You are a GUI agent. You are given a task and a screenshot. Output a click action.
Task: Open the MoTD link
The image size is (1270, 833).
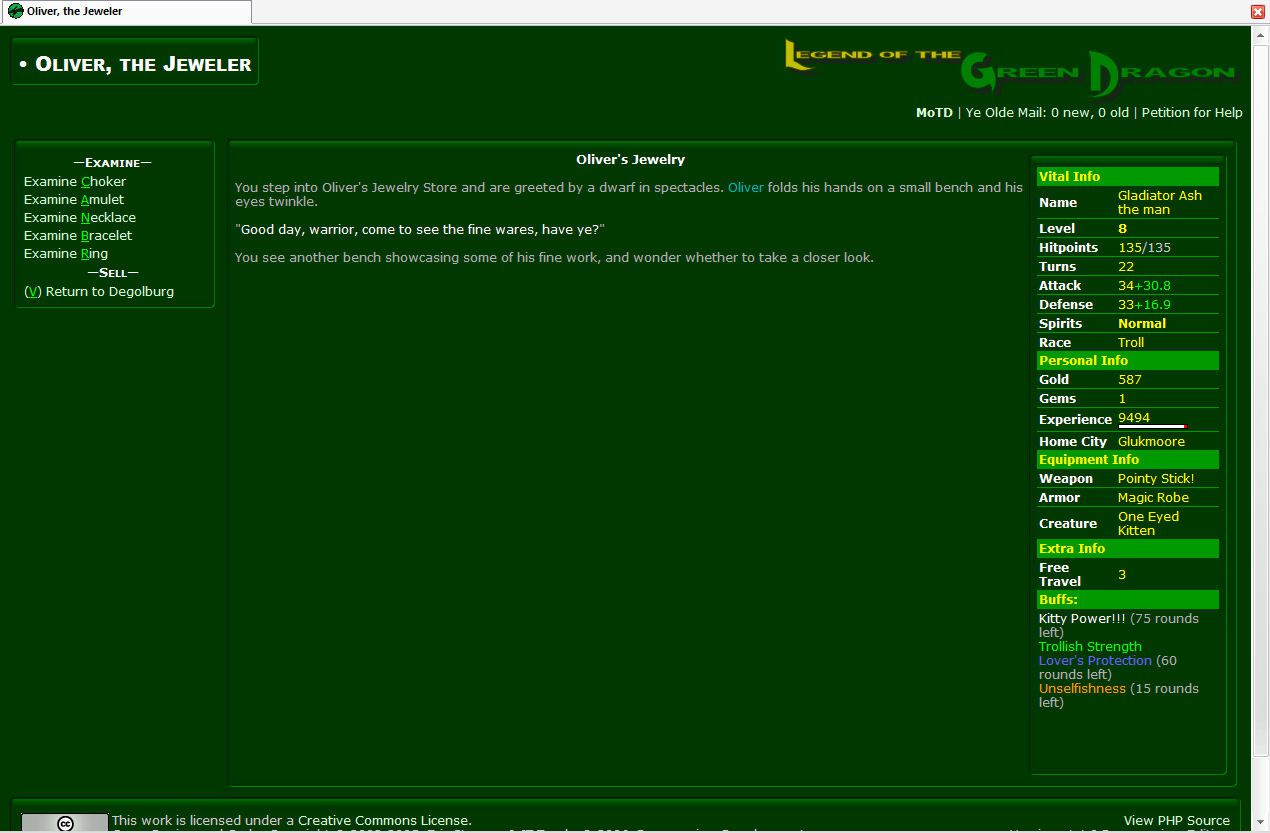click(x=934, y=113)
